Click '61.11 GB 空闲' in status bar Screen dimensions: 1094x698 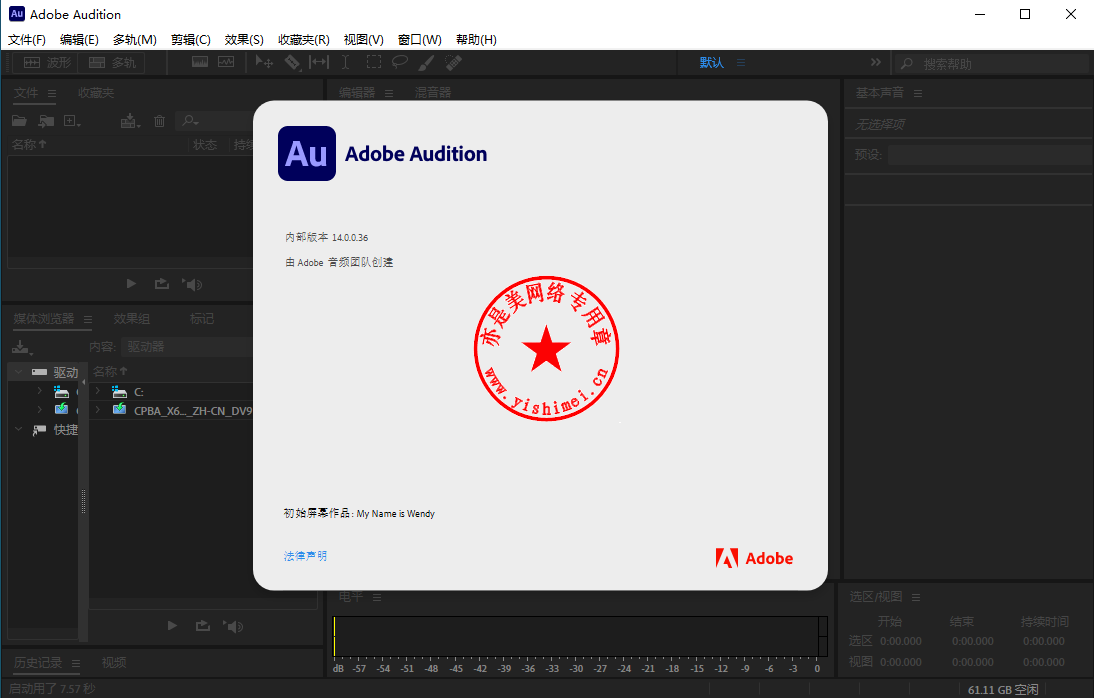[1003, 690]
